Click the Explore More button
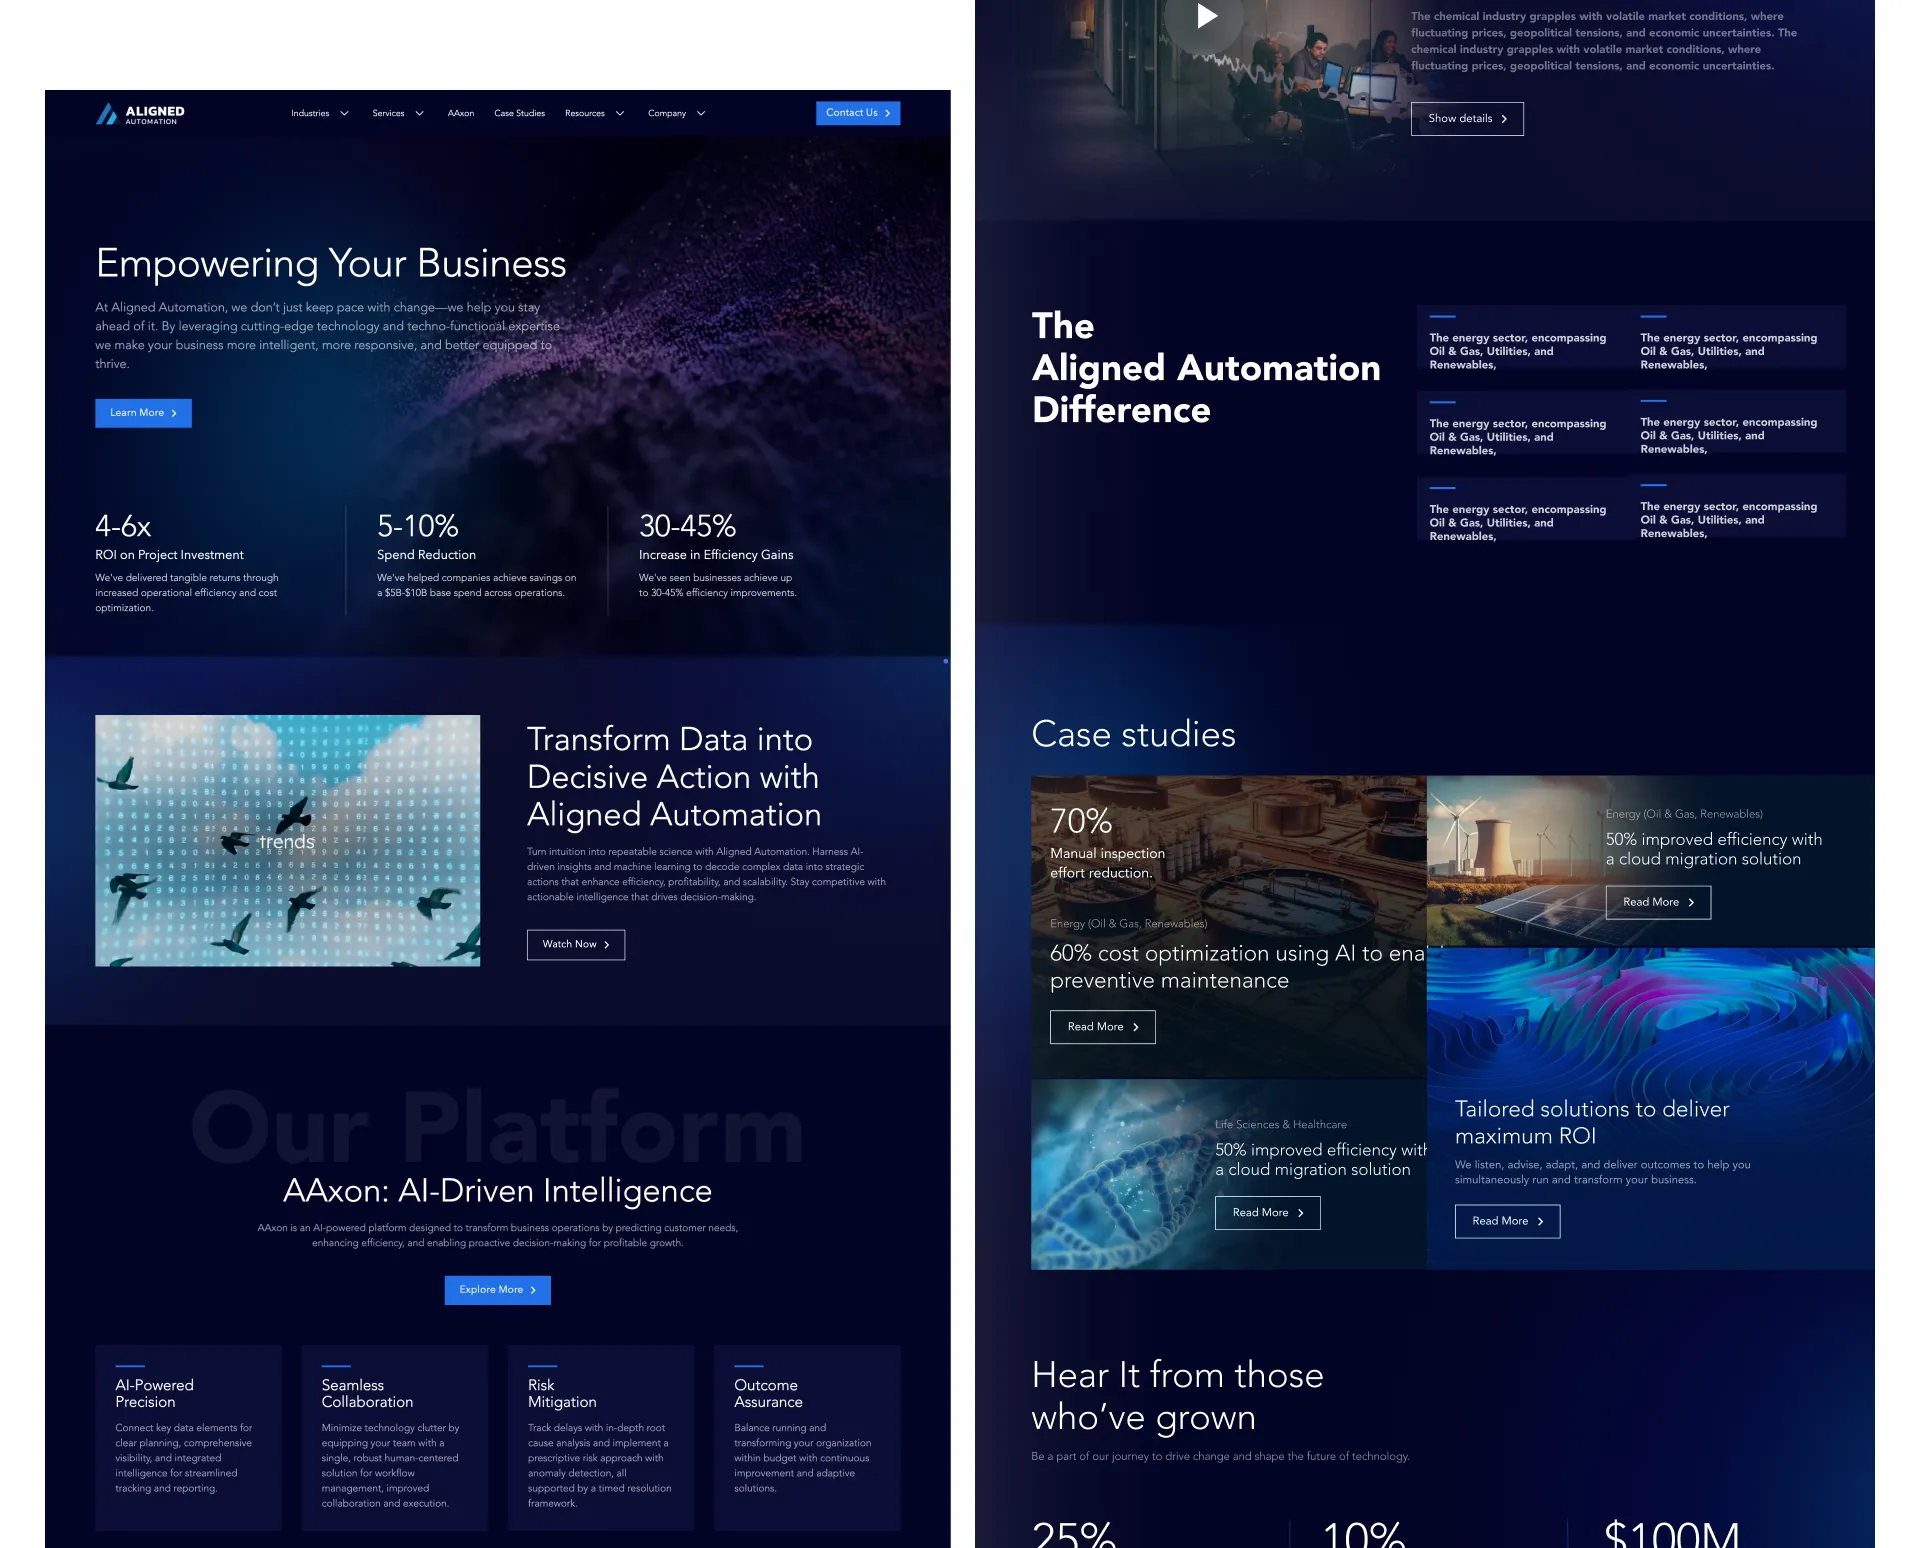The image size is (1920, 1548). (497, 1290)
